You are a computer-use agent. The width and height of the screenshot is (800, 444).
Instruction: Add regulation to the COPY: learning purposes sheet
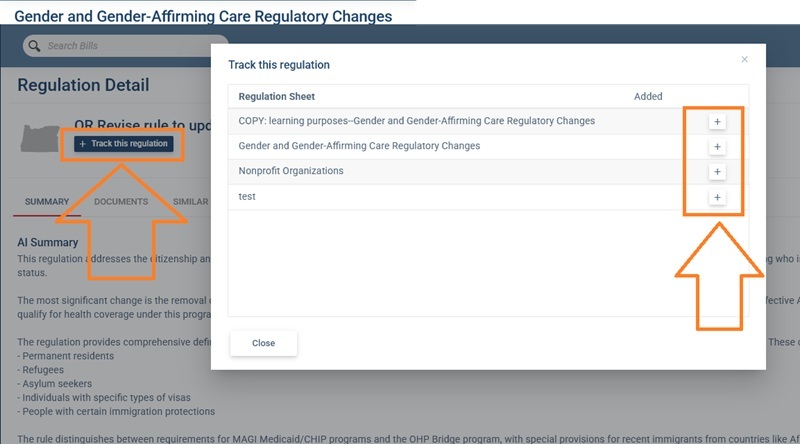coord(717,121)
